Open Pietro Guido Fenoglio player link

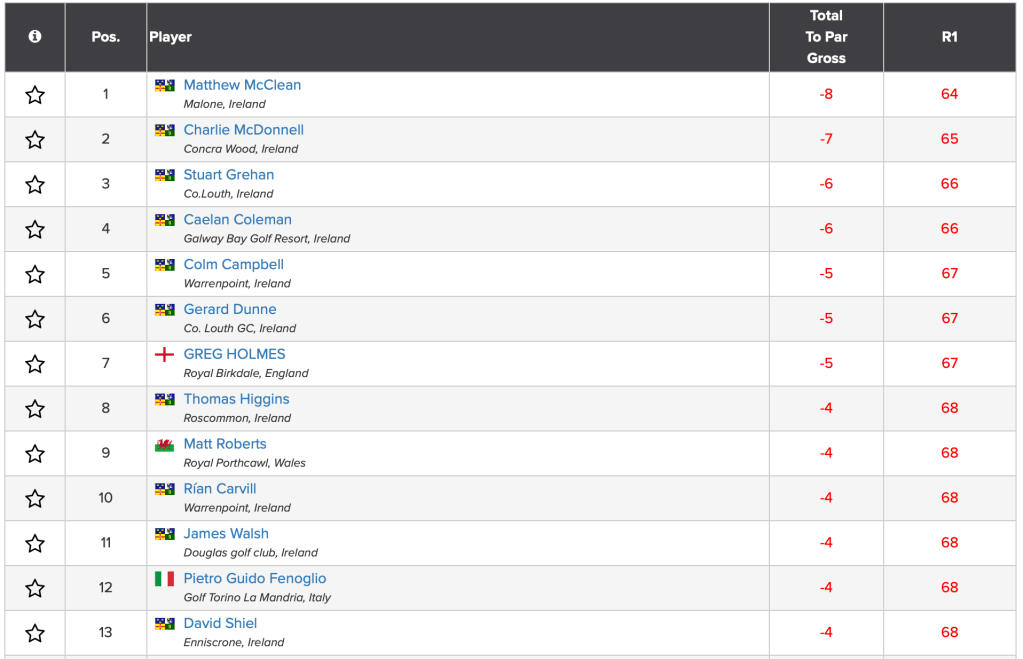point(255,578)
